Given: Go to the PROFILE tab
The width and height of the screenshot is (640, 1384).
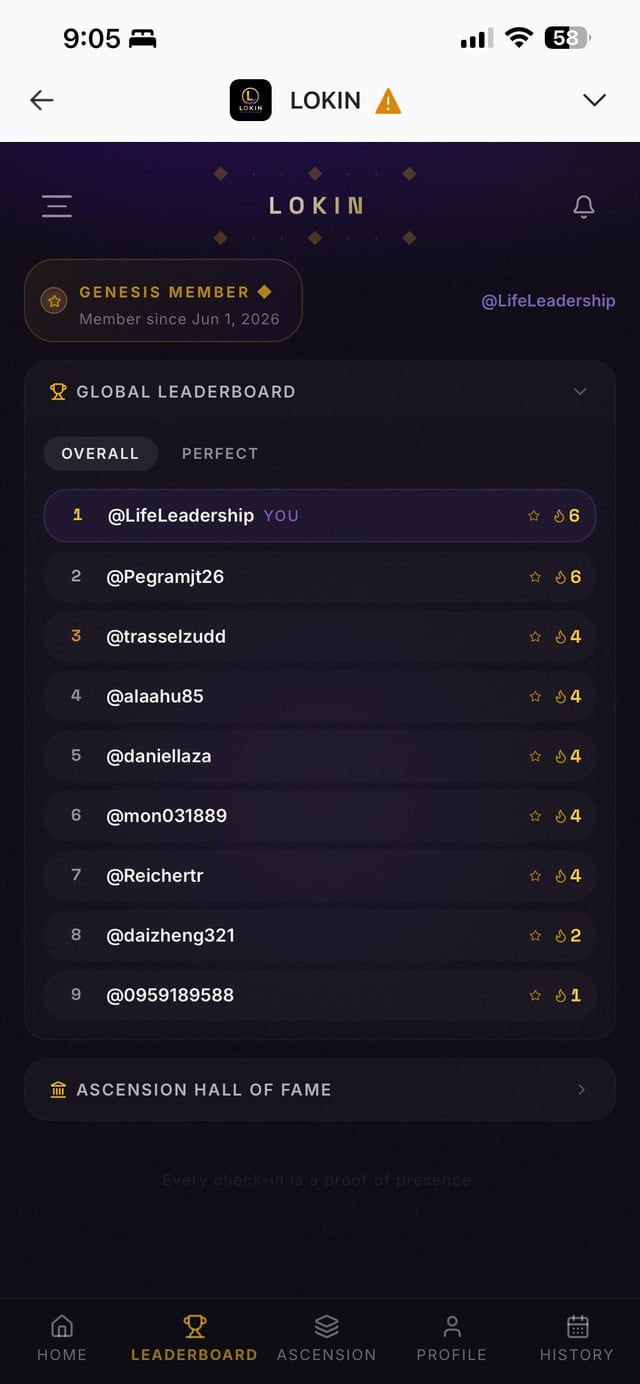Looking at the screenshot, I should click(x=452, y=1339).
